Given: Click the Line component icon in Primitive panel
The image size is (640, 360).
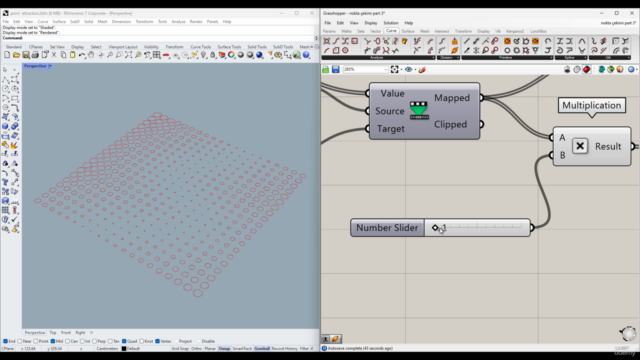Looking at the screenshot, I should [x=467, y=41].
